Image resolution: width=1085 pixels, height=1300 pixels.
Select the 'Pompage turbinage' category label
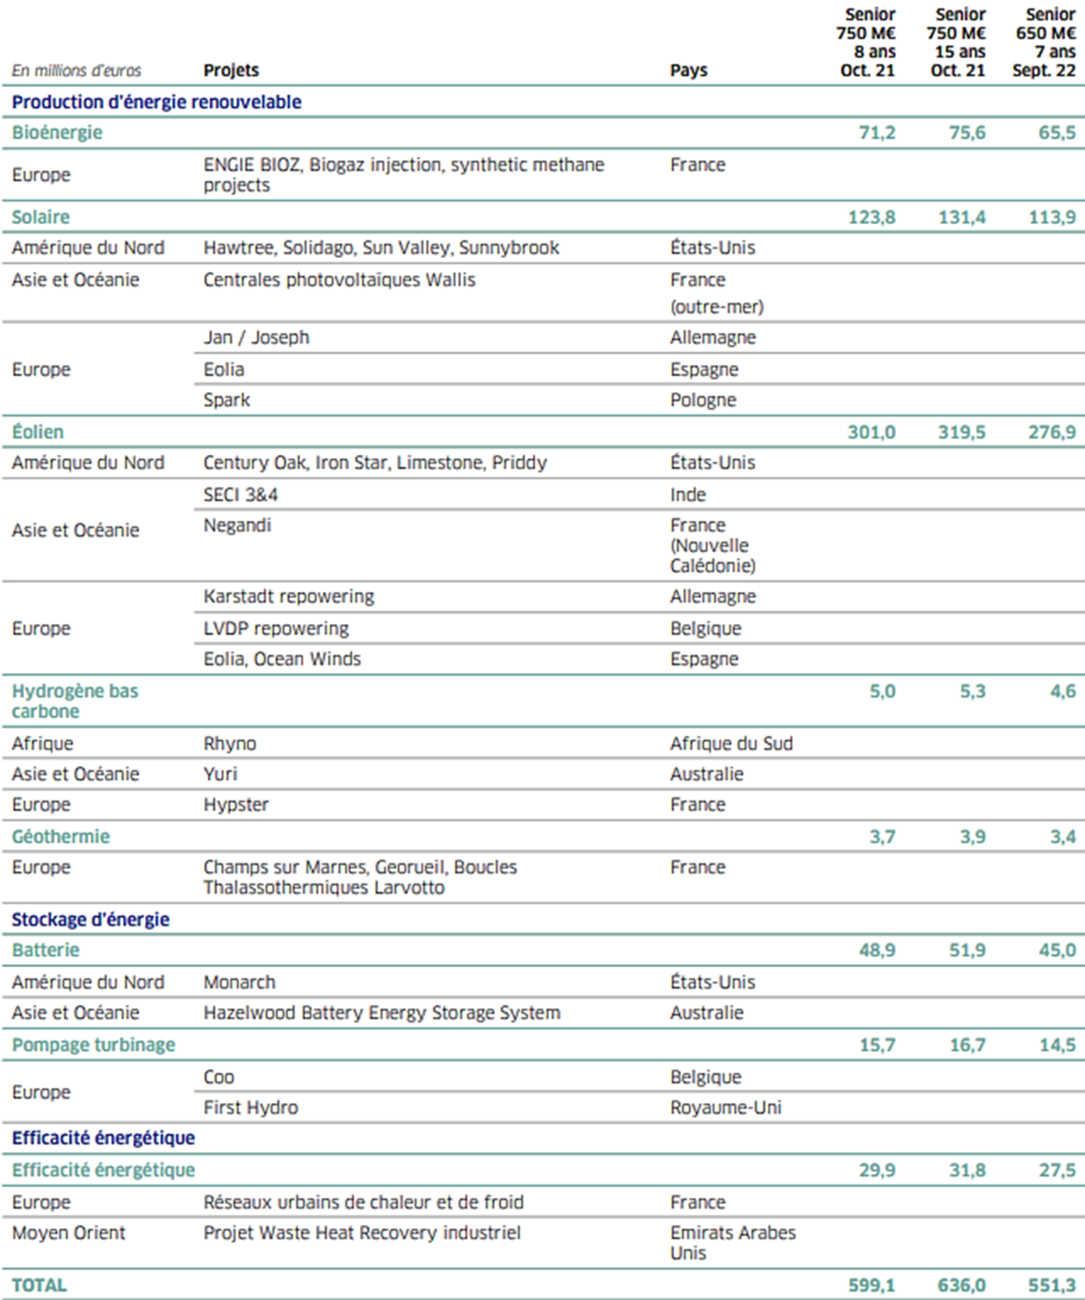tap(93, 1045)
